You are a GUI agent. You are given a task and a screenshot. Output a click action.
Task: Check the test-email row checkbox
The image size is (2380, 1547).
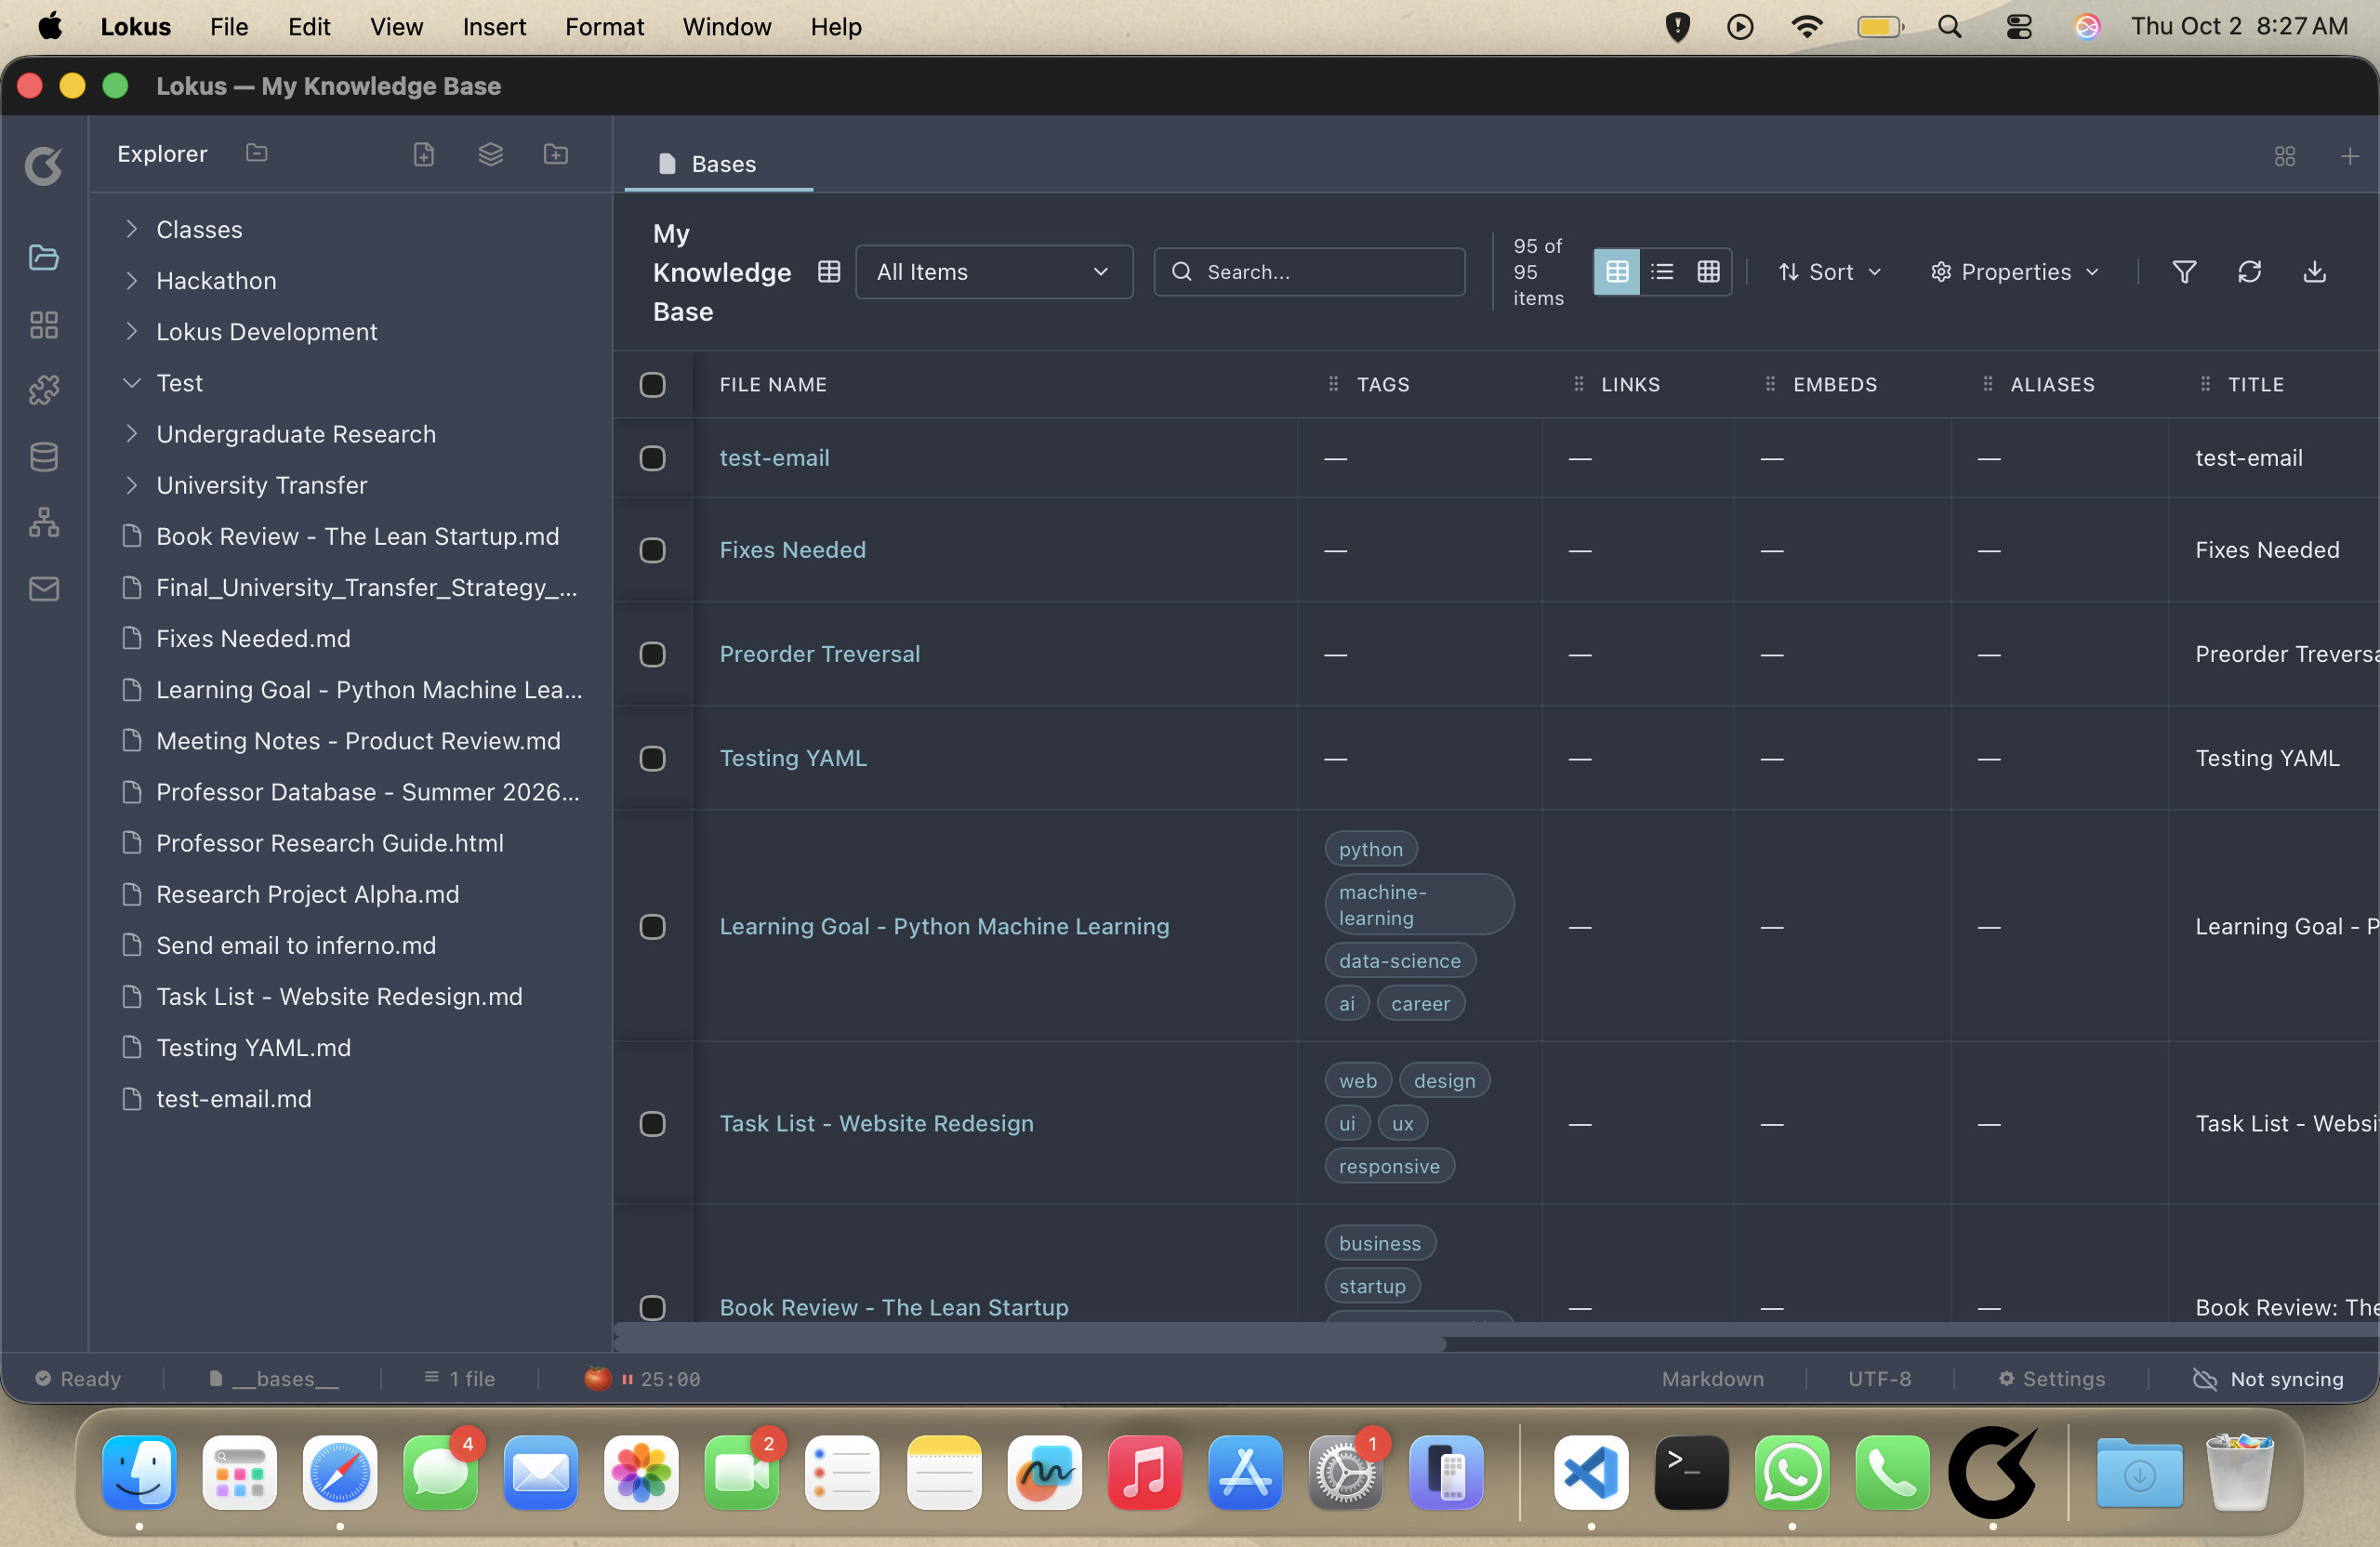coord(652,458)
